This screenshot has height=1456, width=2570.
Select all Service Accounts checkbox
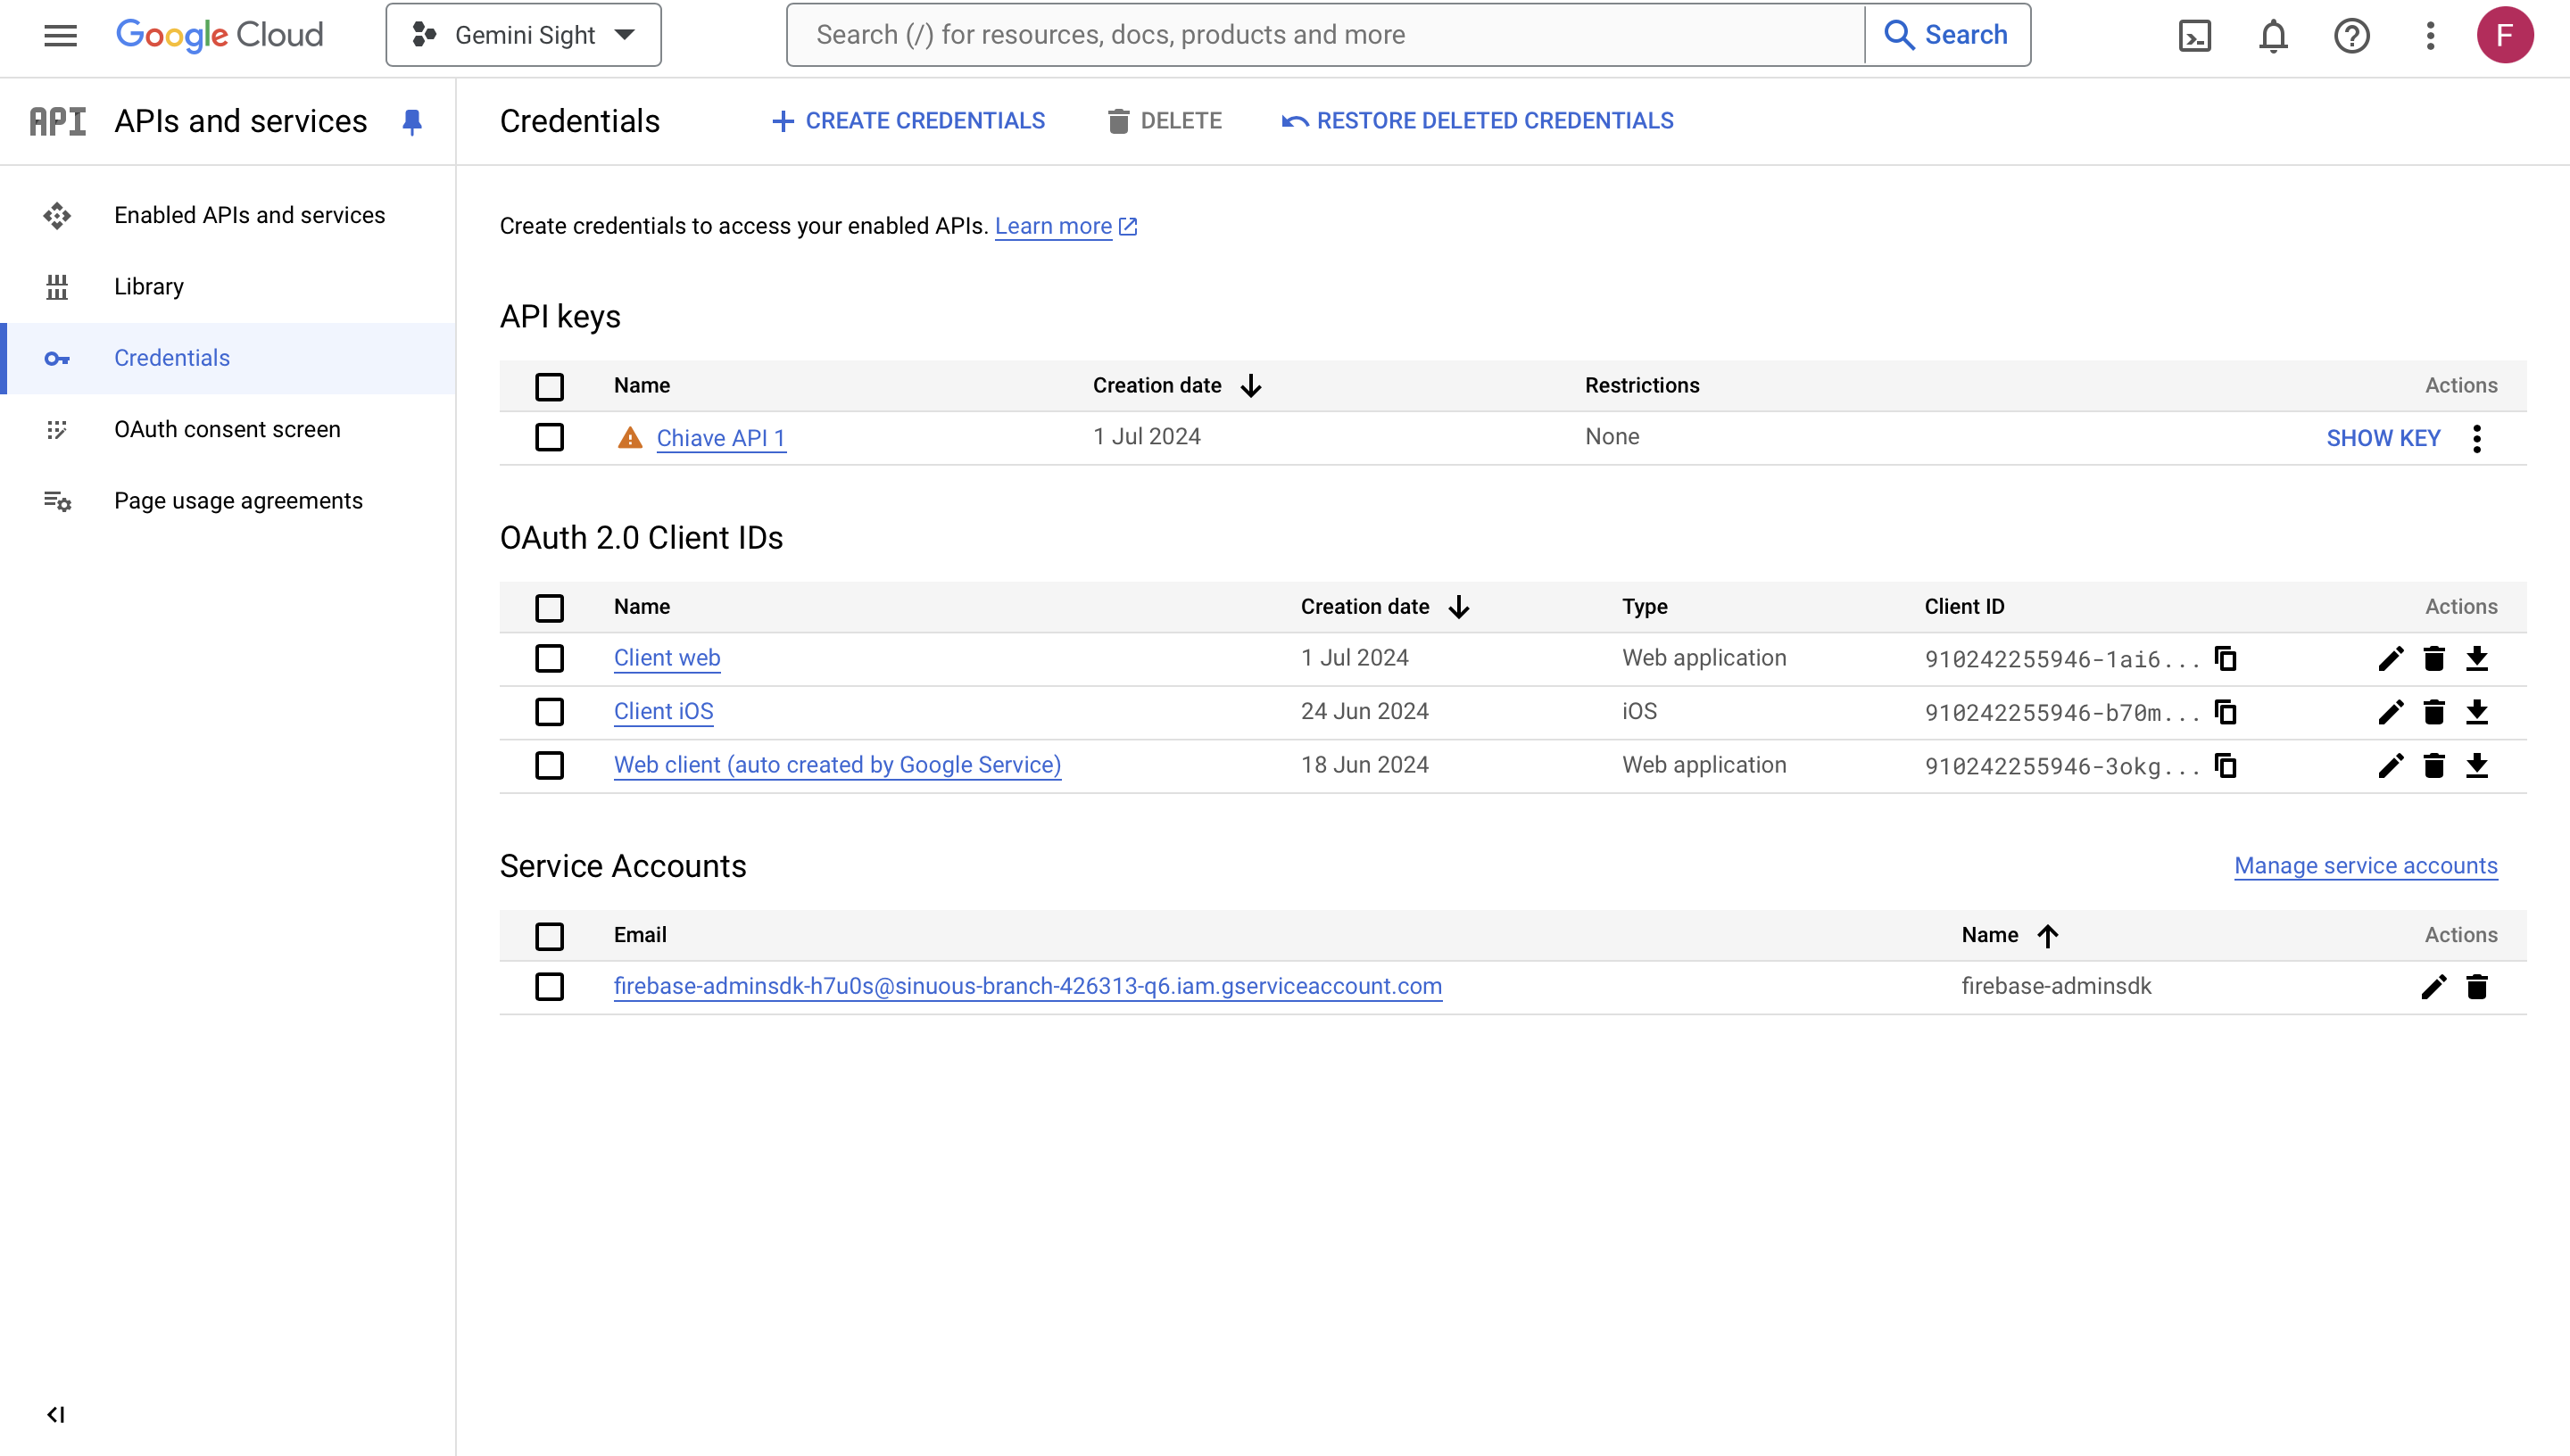point(549,936)
